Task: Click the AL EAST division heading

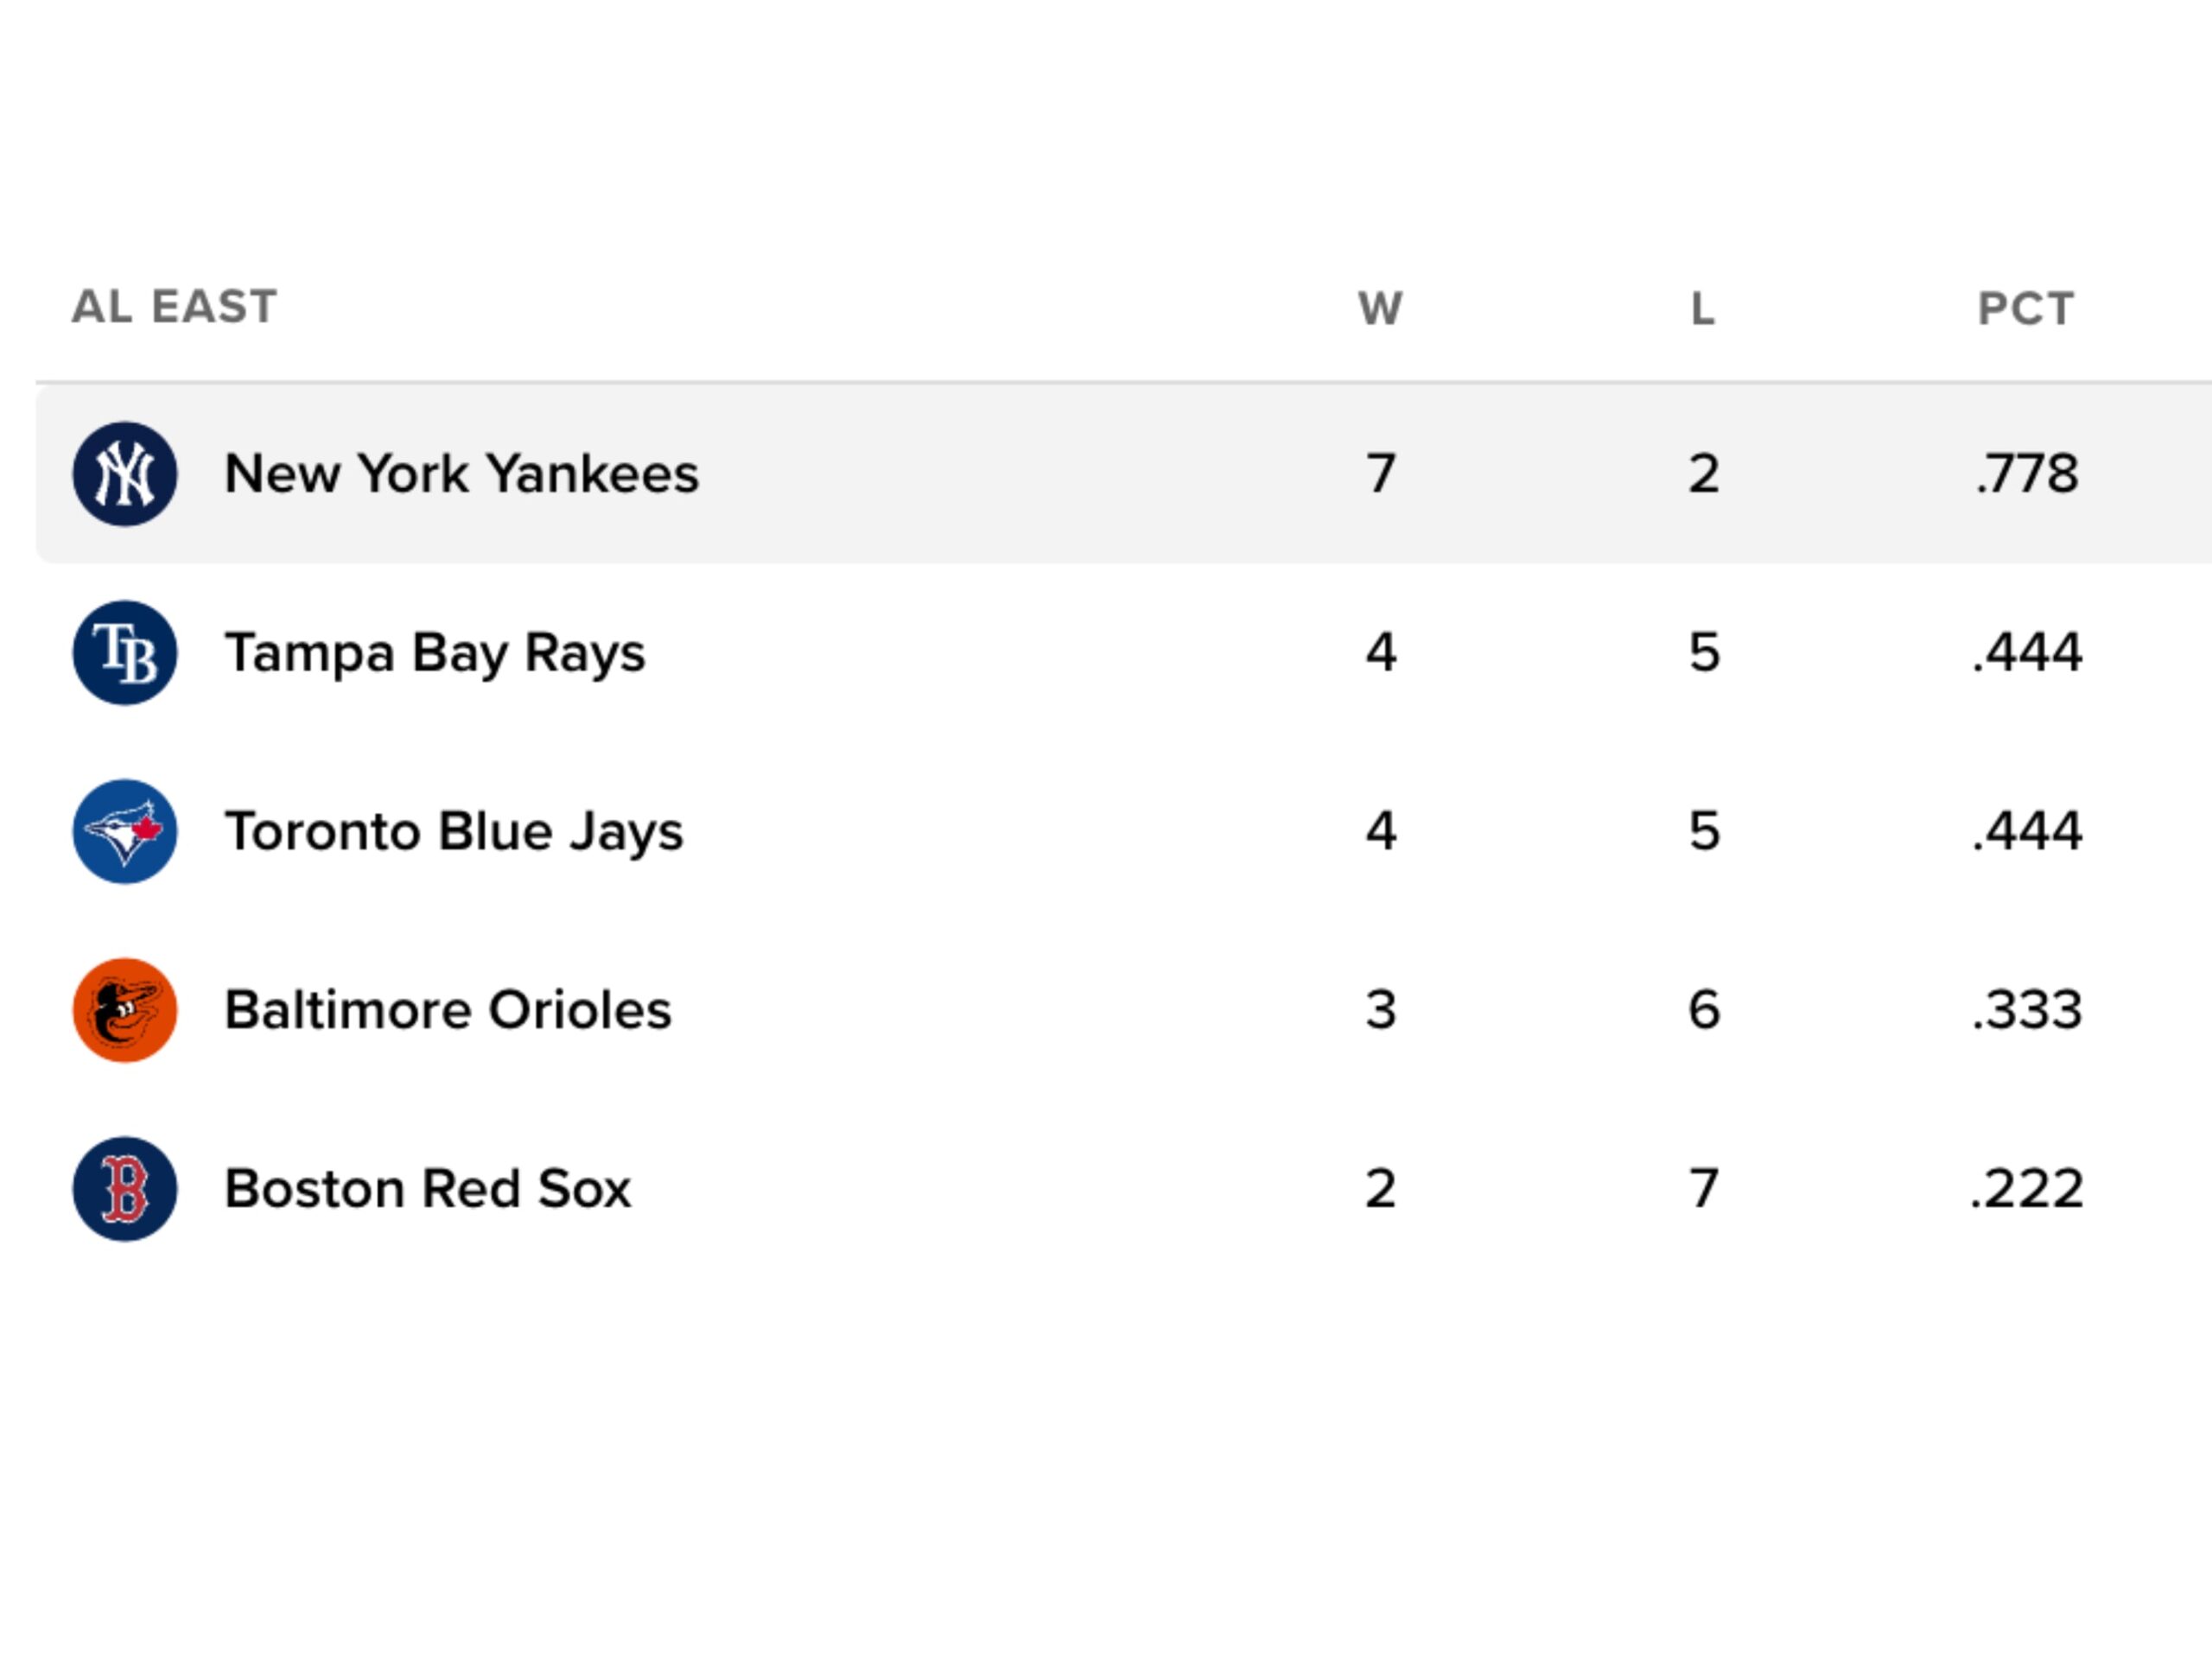Action: (x=174, y=306)
